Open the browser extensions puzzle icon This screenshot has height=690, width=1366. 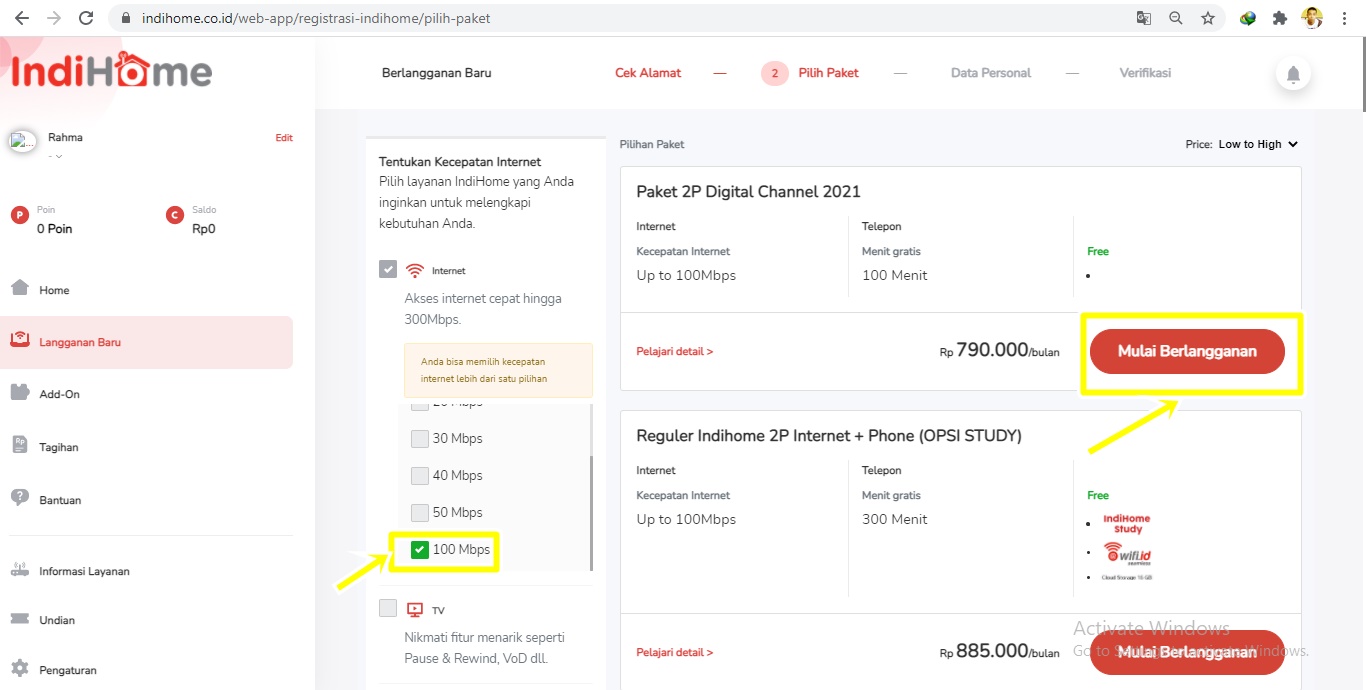(x=1279, y=18)
